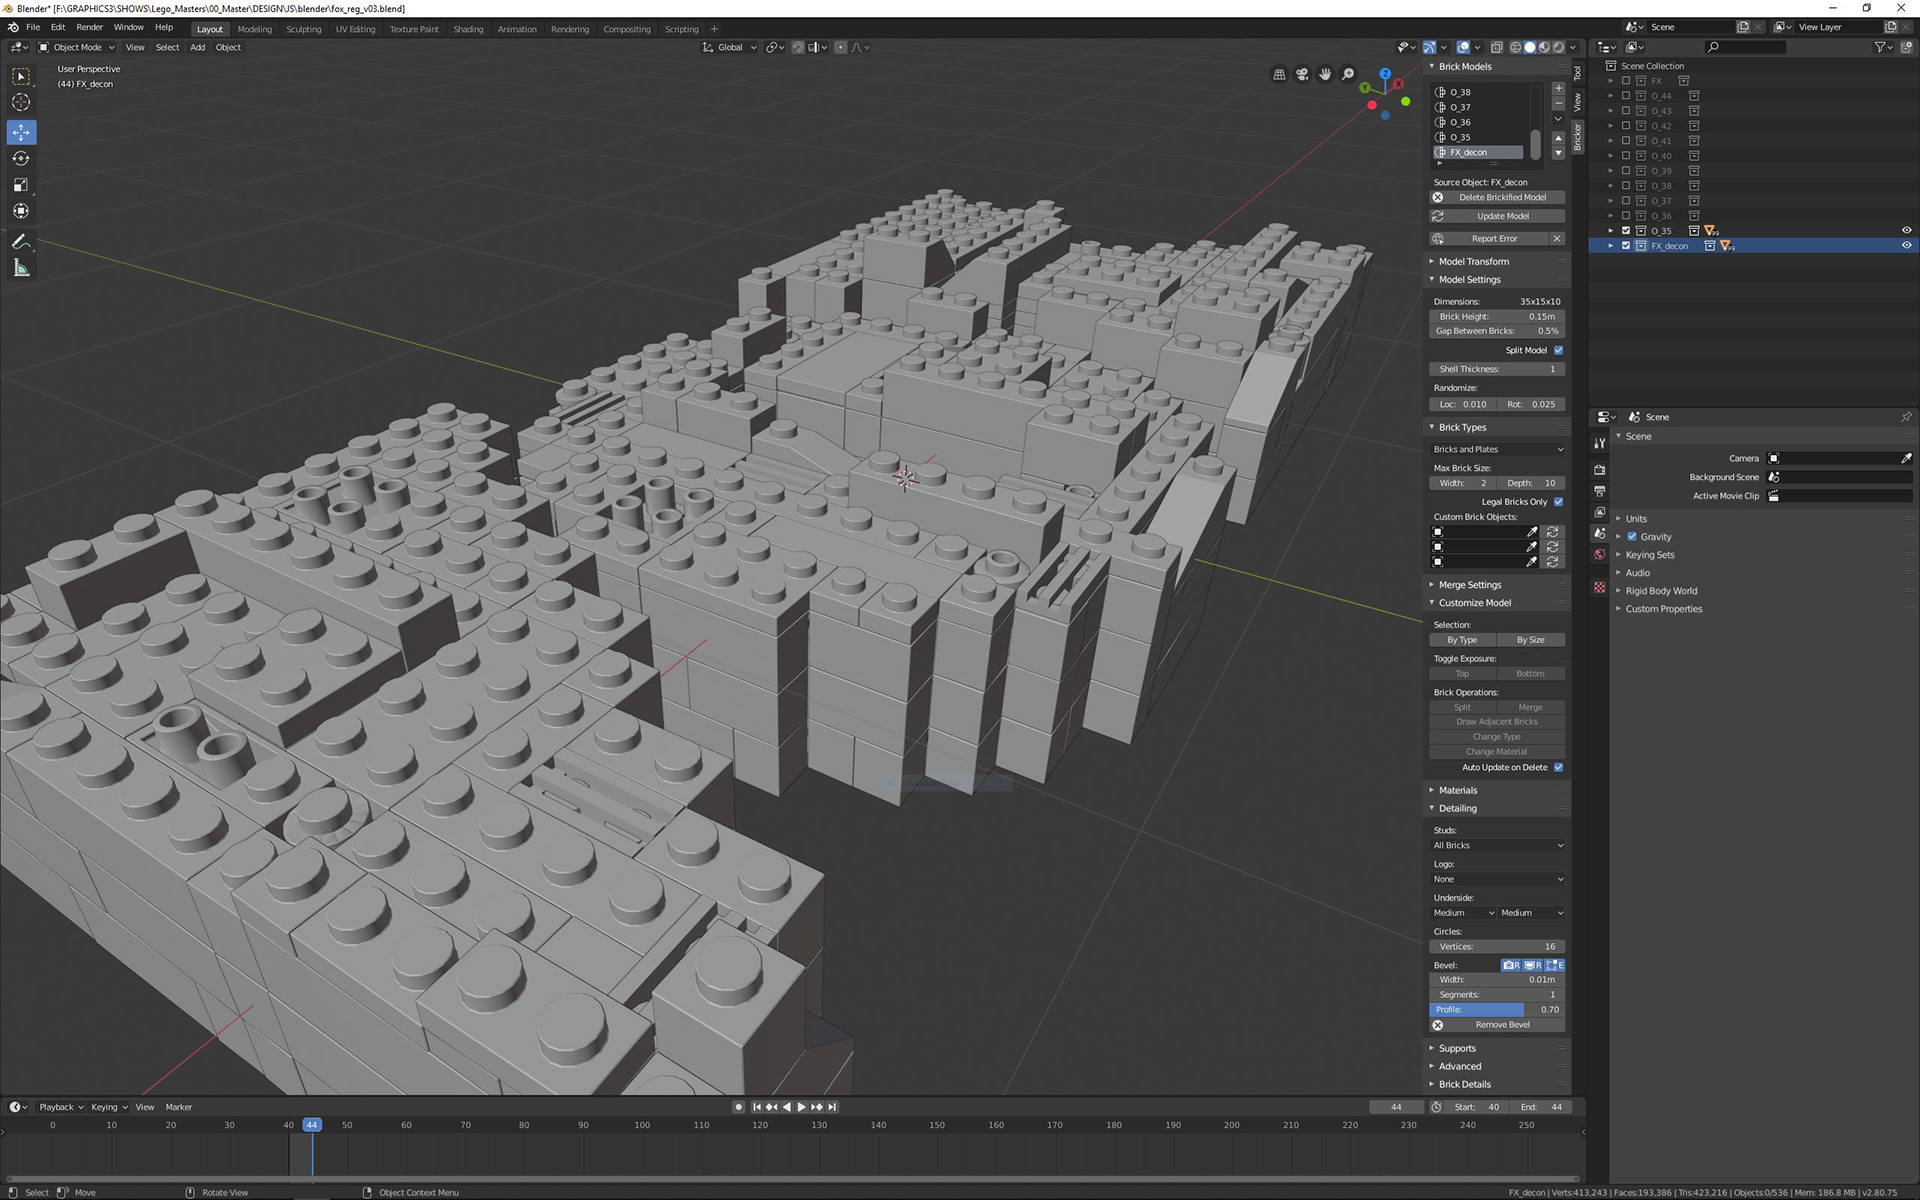Enable the O_44 collection checkbox
Screen dimensions: 1920x1200
point(1626,96)
